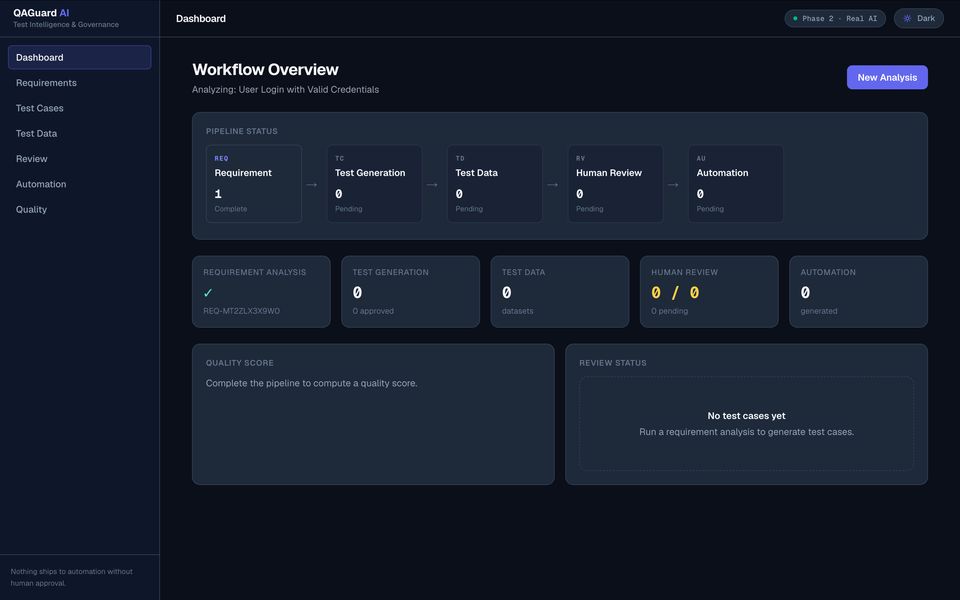Click the Workflow Overview heading
The image size is (960, 600).
pyautogui.click(x=265, y=69)
